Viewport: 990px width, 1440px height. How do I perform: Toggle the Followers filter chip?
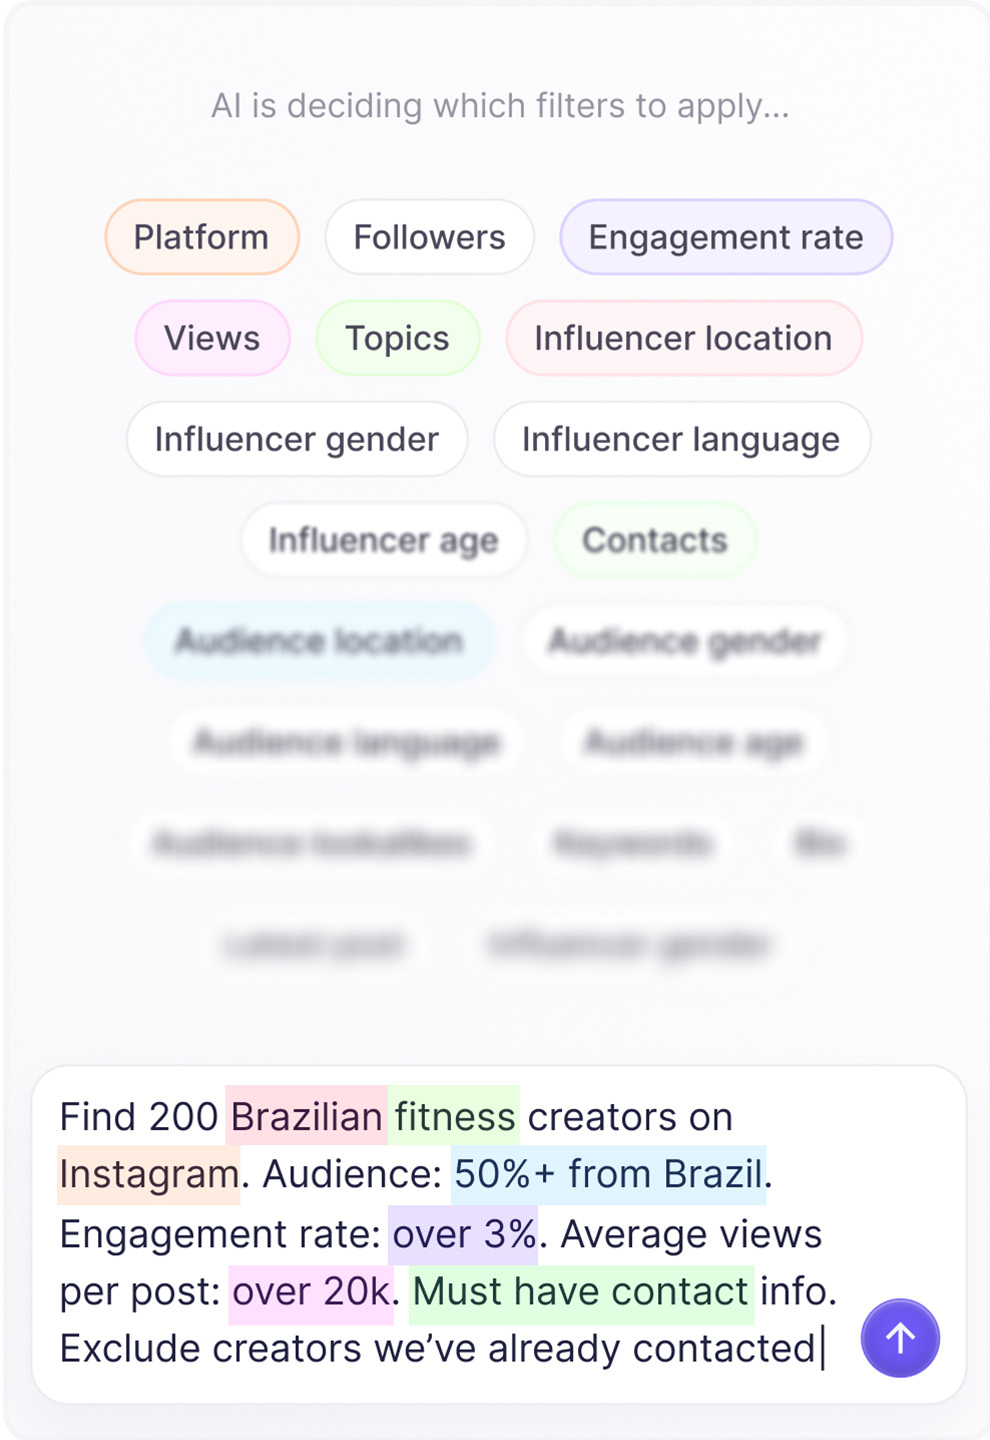(429, 237)
